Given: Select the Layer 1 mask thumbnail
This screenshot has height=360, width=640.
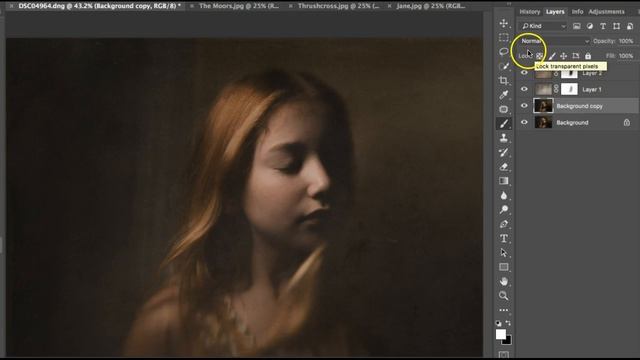Looking at the screenshot, I should 569,89.
